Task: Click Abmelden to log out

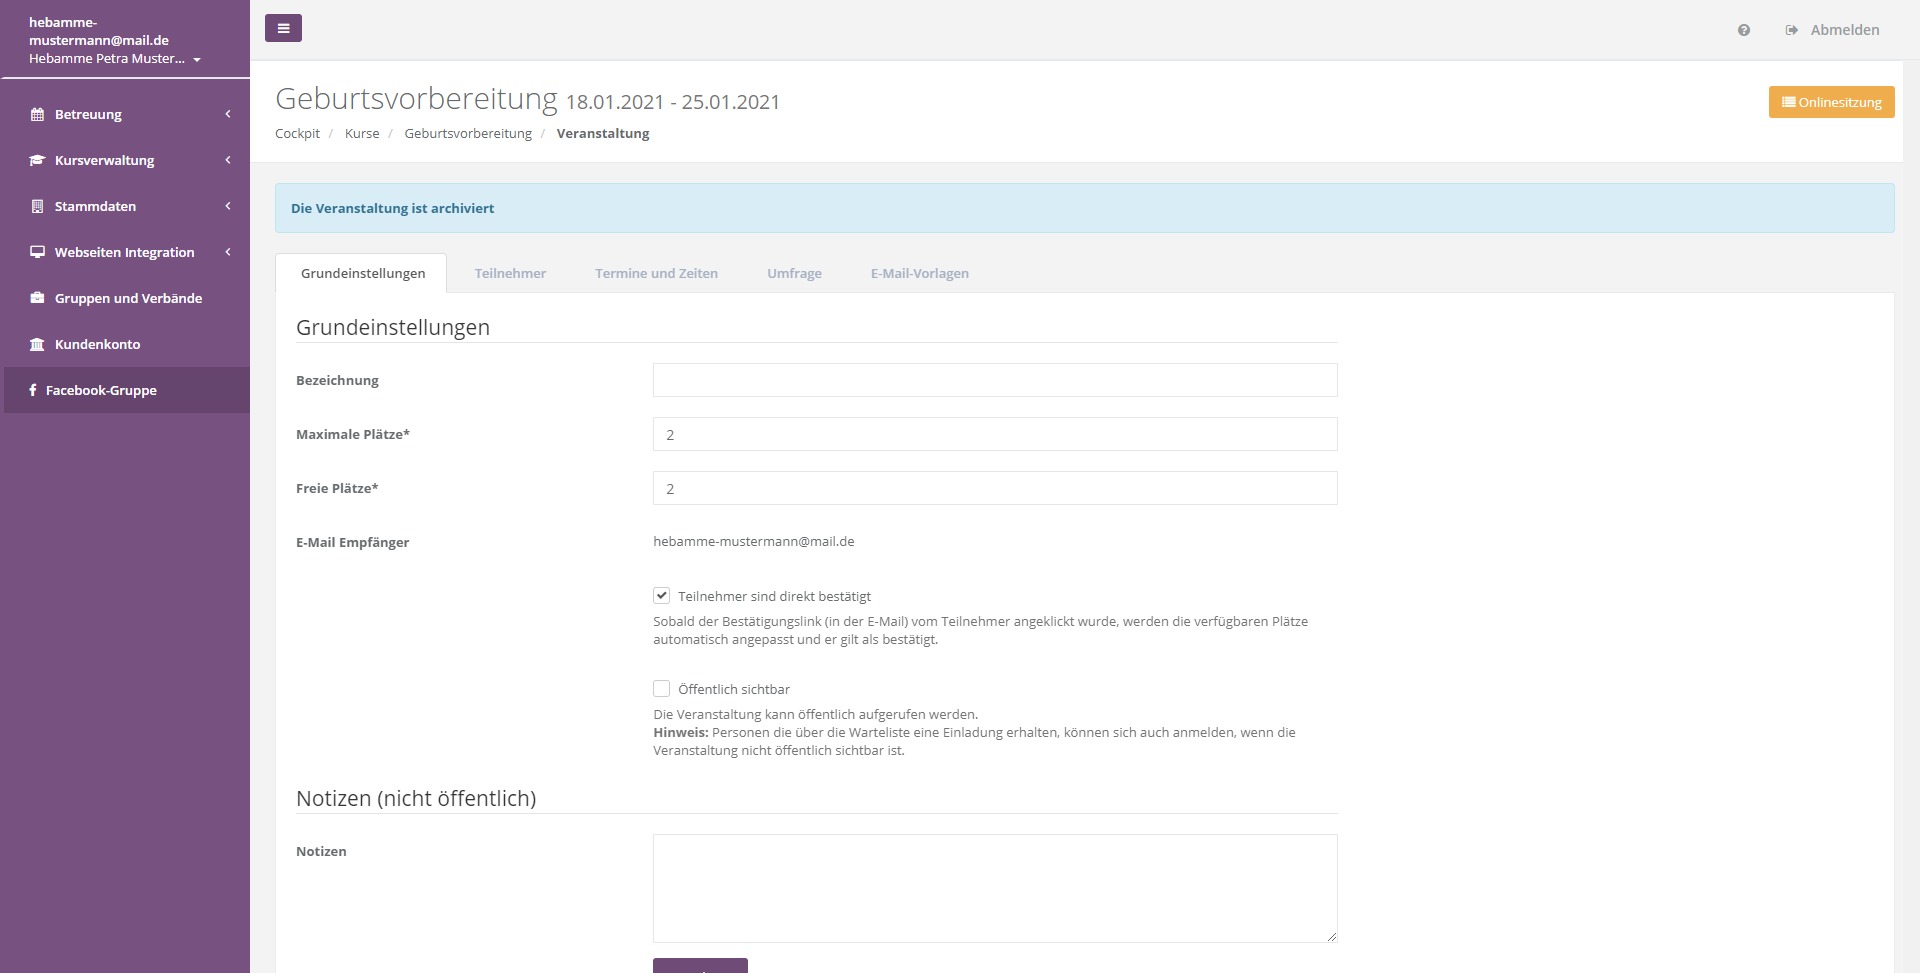Action: click(1843, 30)
